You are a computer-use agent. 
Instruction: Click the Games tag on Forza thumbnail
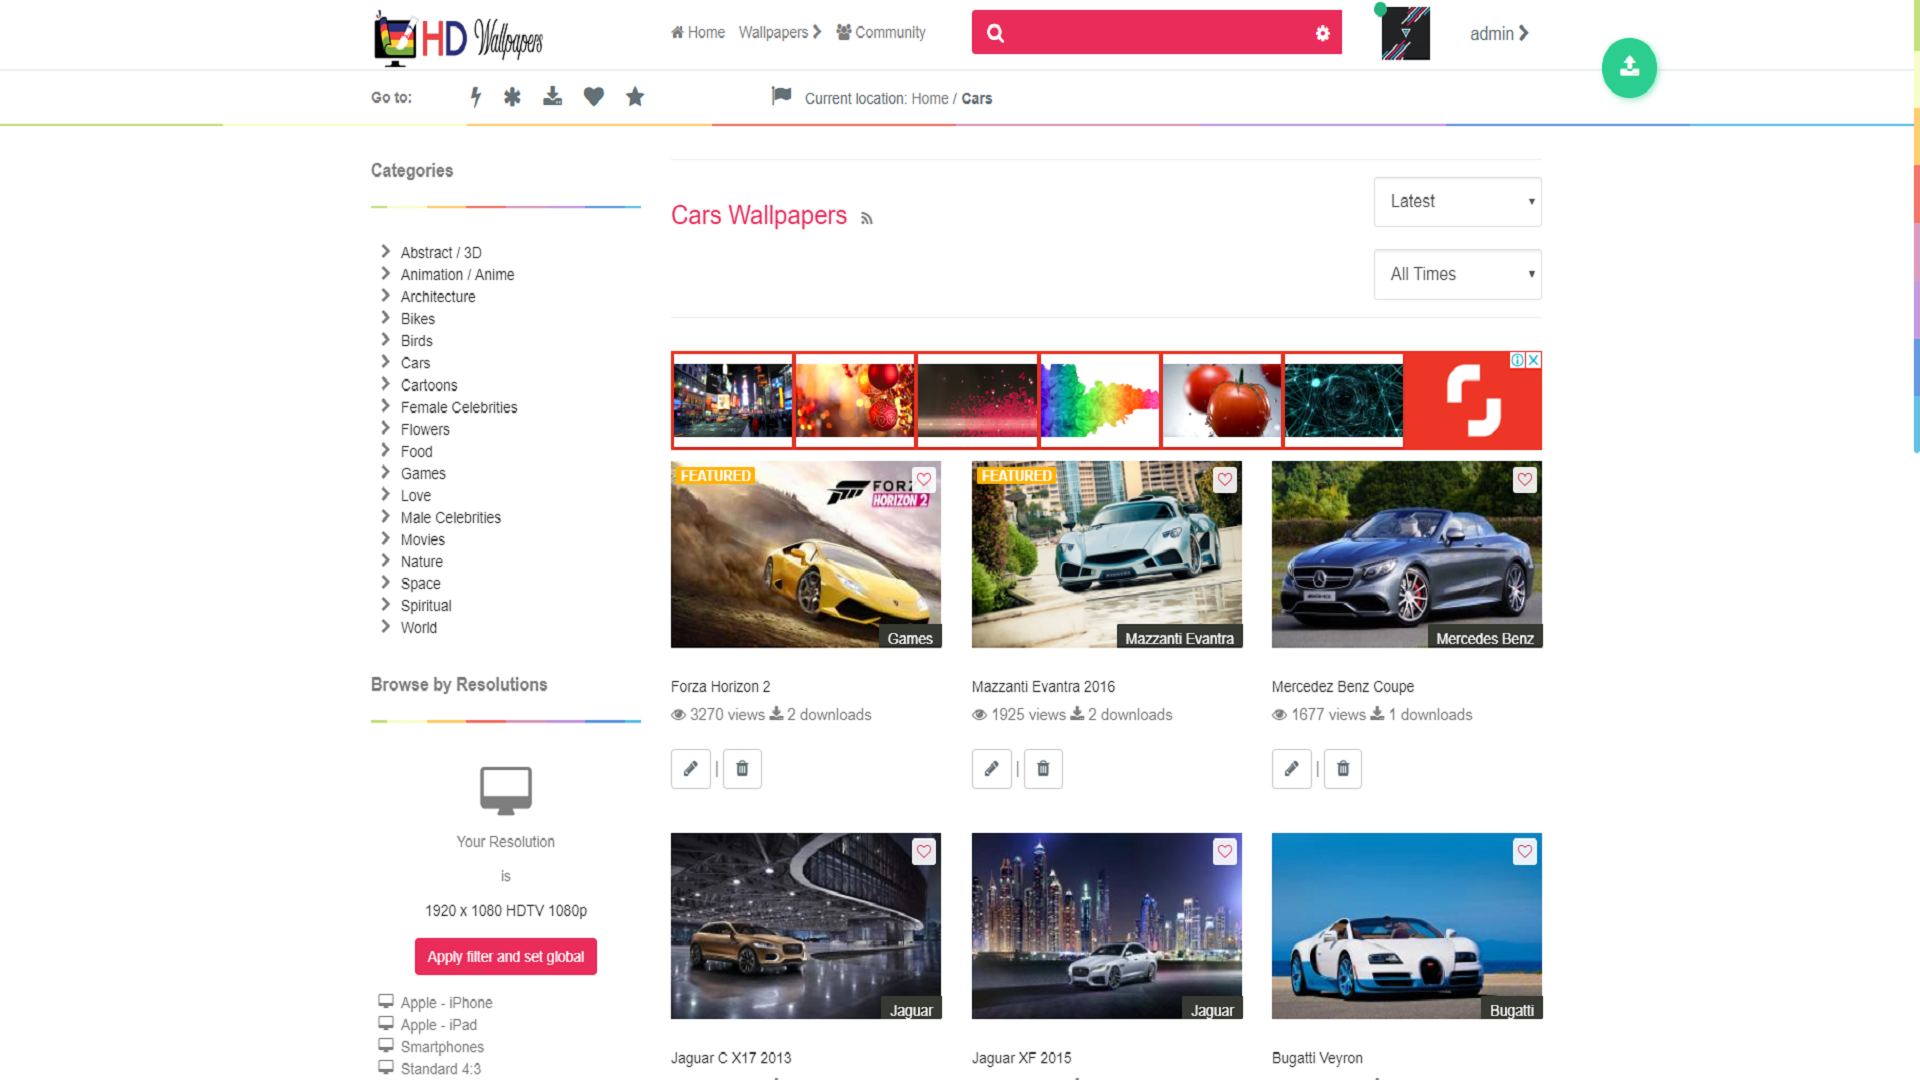[909, 638]
